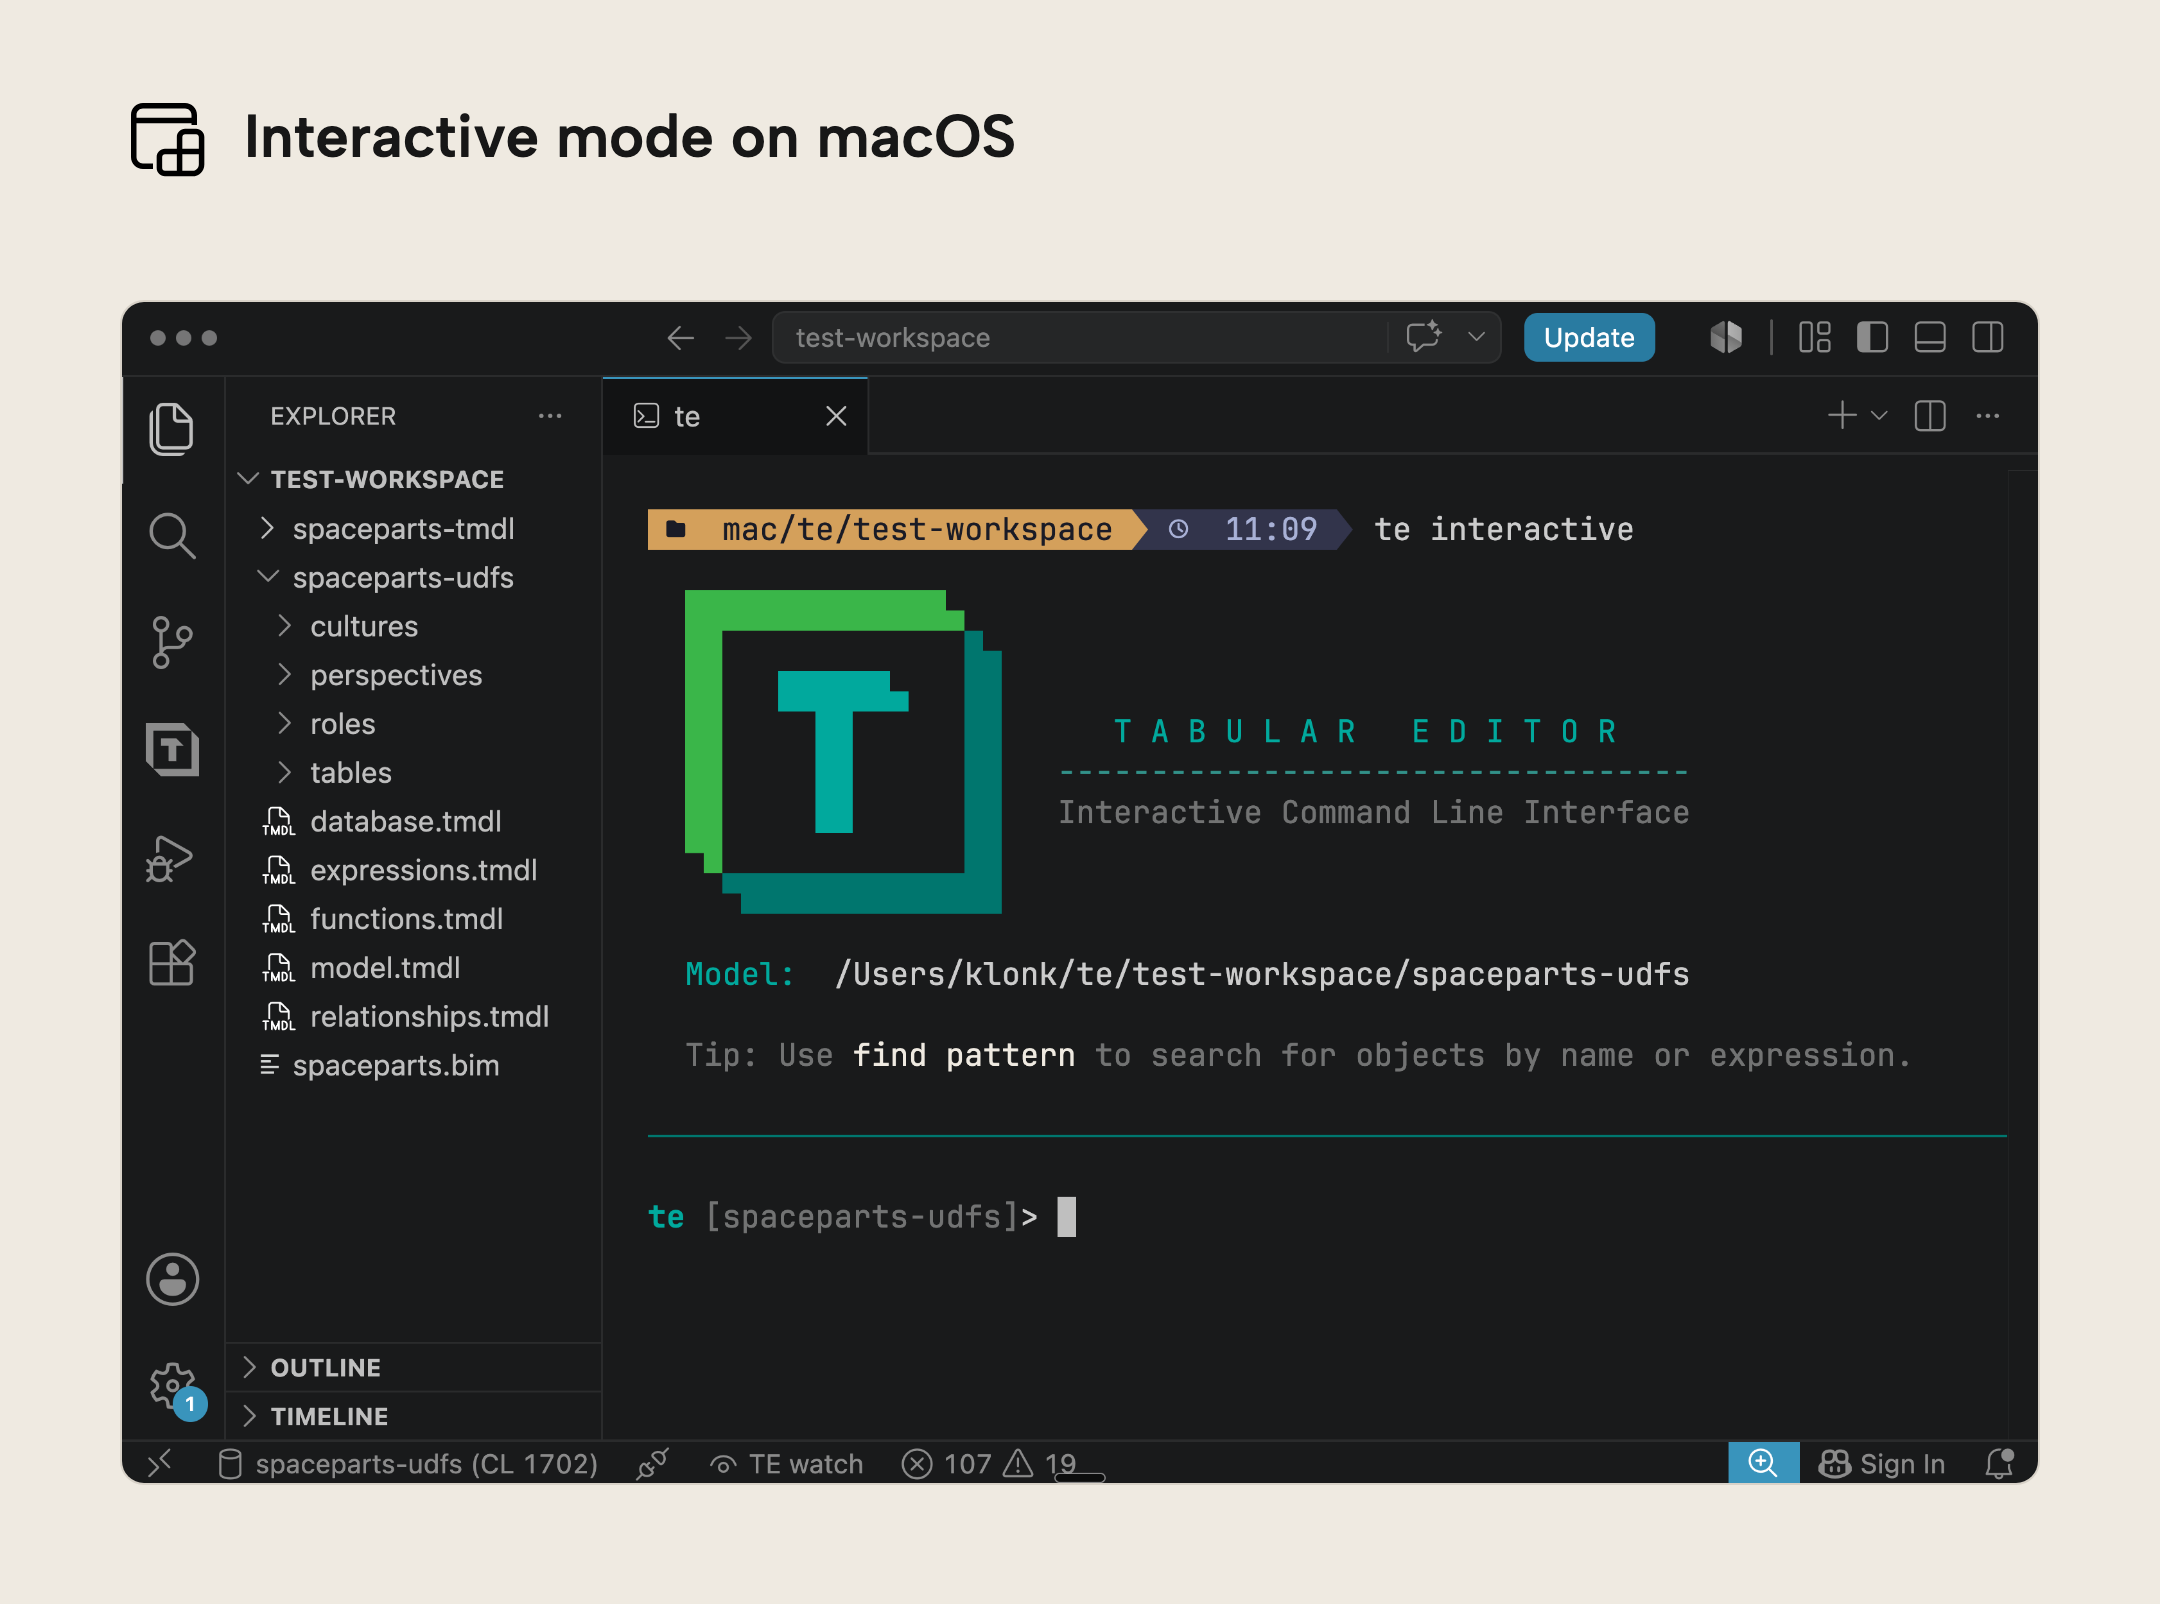Open notifications bell icon
The image size is (2160, 1604).
click(x=1999, y=1463)
